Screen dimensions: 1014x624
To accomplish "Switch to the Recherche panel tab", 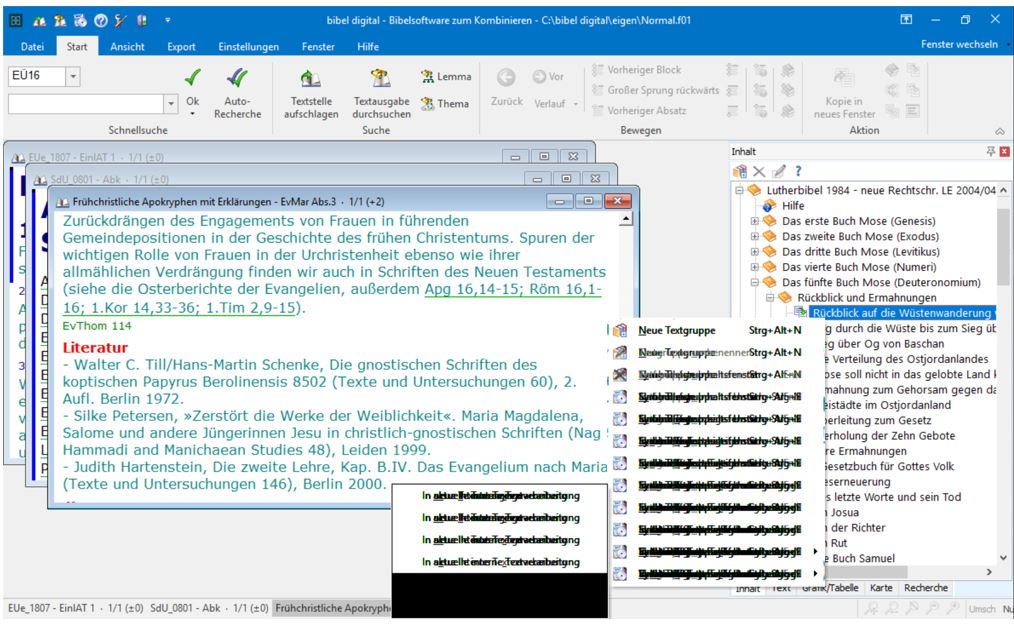I will point(925,588).
